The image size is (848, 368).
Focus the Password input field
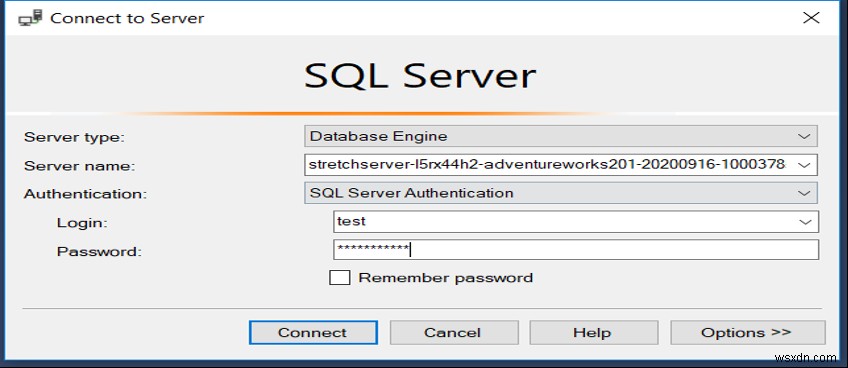576,249
